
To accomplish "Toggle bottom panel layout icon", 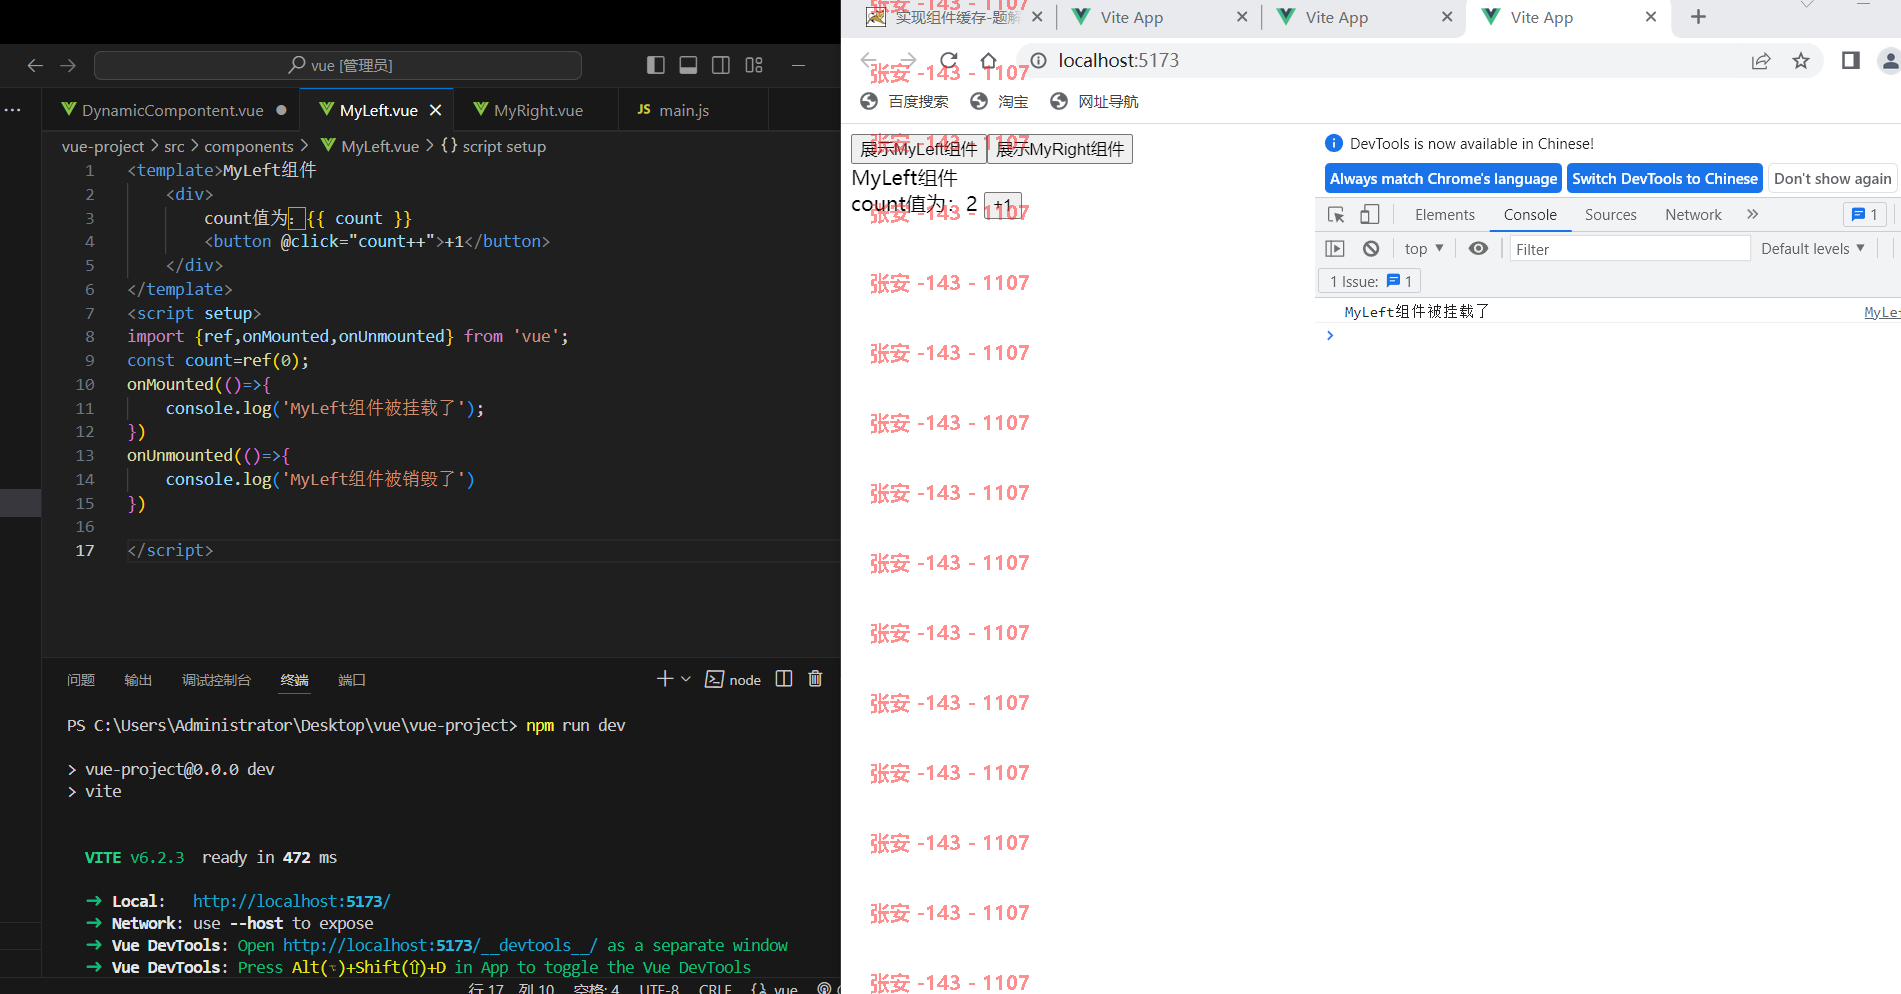I will pos(688,65).
